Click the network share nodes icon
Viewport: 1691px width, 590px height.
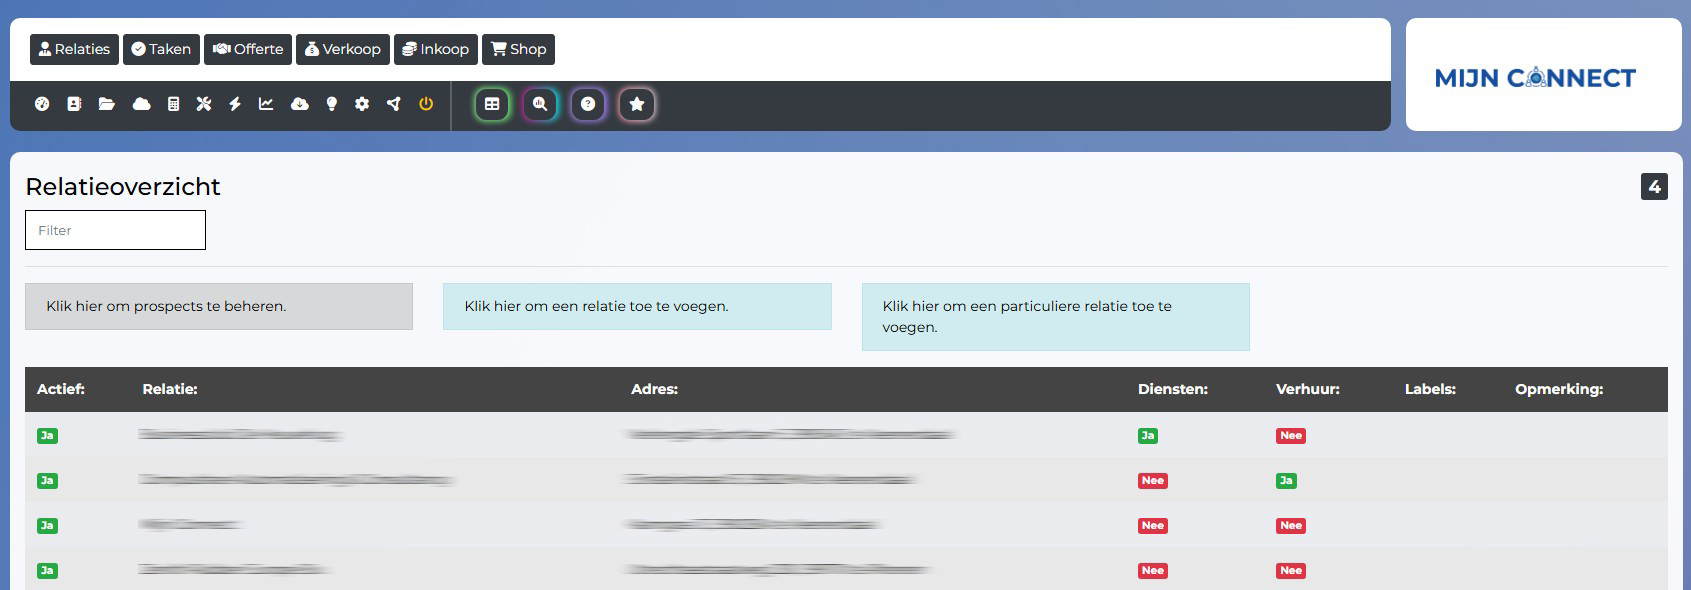394,104
